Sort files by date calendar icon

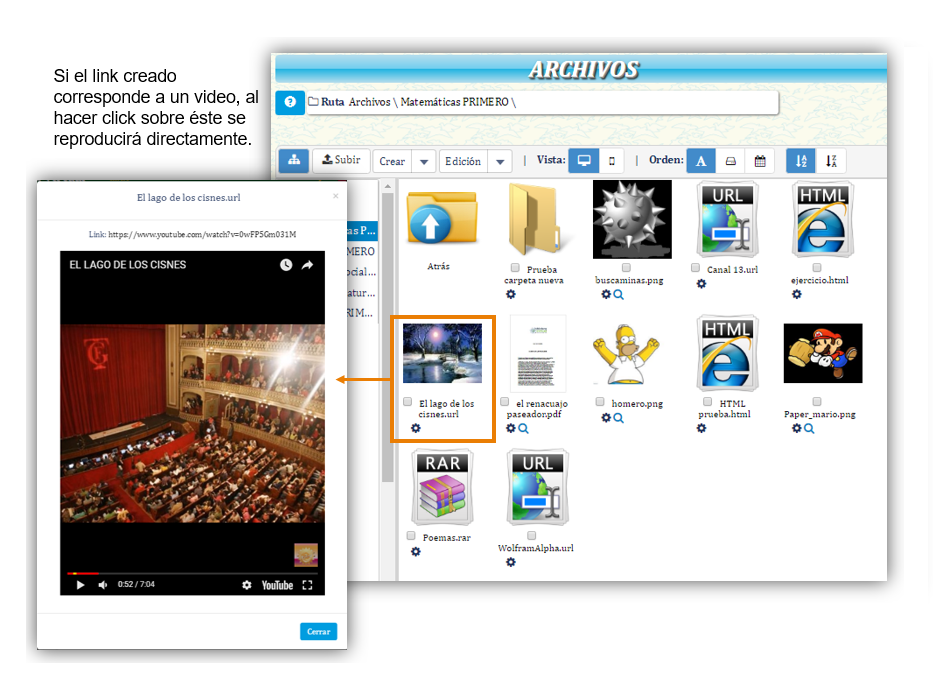[760, 161]
